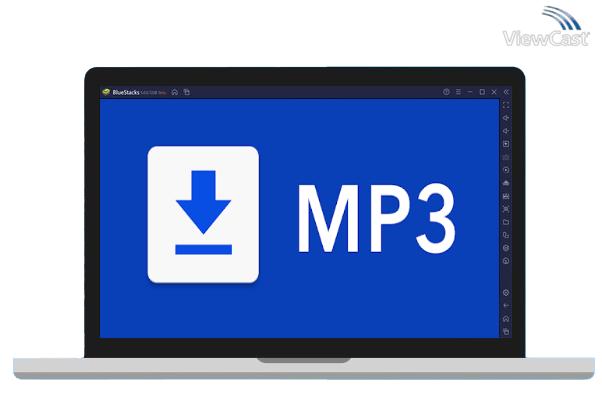
Task: Collapse the sidebar with the double-chevron icon
Action: [506, 92]
